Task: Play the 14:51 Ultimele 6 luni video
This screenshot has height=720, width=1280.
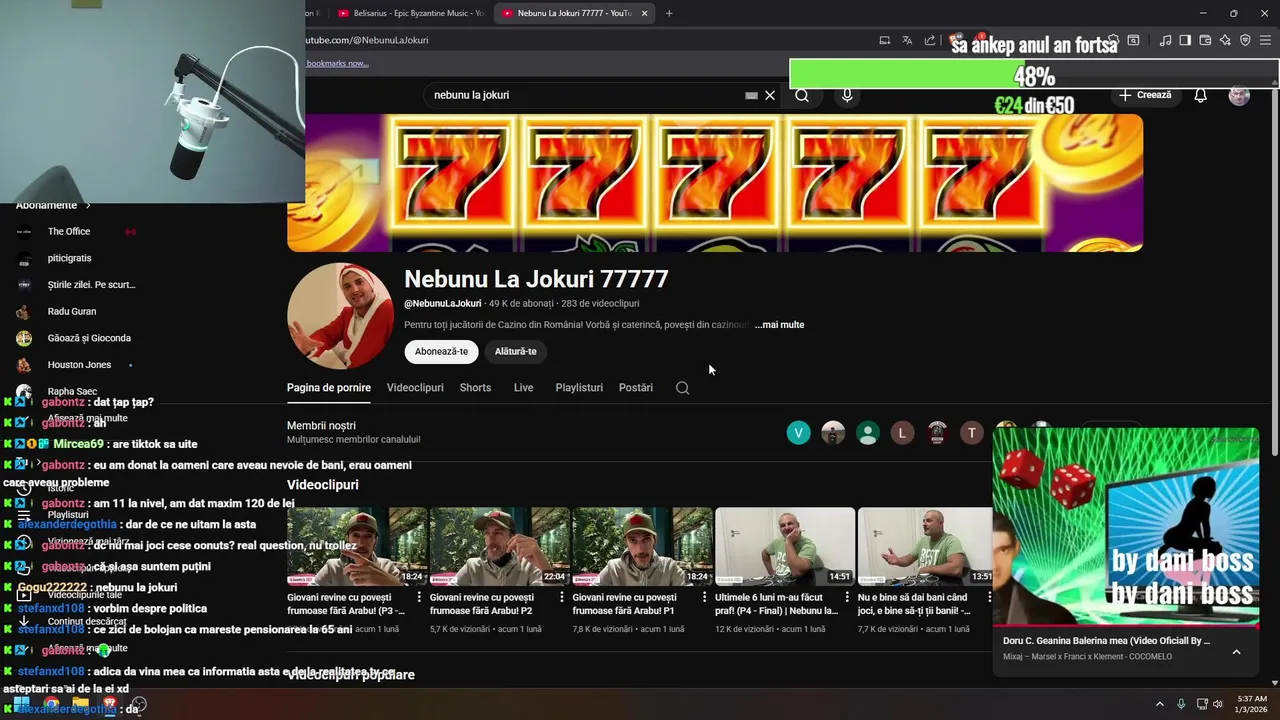Action: click(x=785, y=547)
